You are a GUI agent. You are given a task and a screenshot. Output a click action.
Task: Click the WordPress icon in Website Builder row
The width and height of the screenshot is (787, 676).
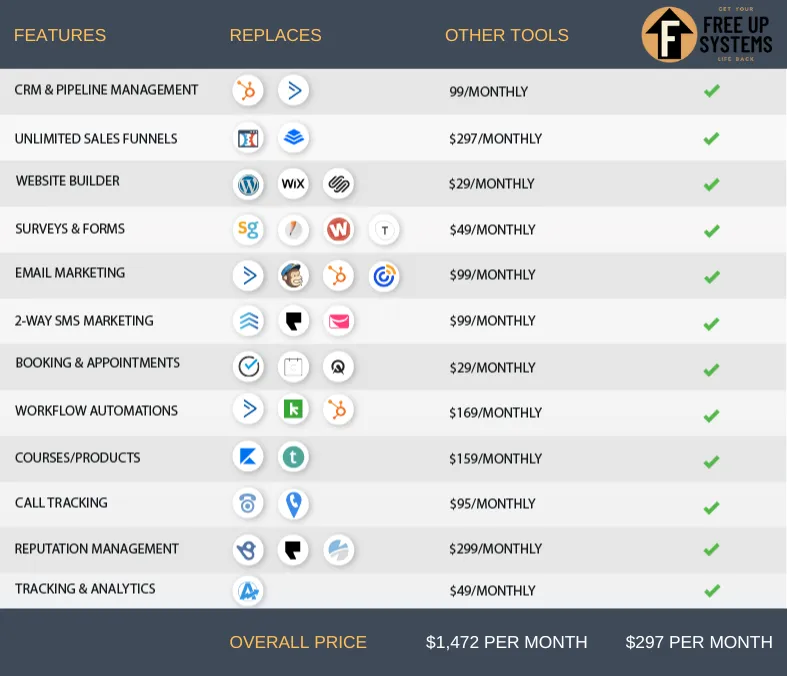(x=248, y=184)
